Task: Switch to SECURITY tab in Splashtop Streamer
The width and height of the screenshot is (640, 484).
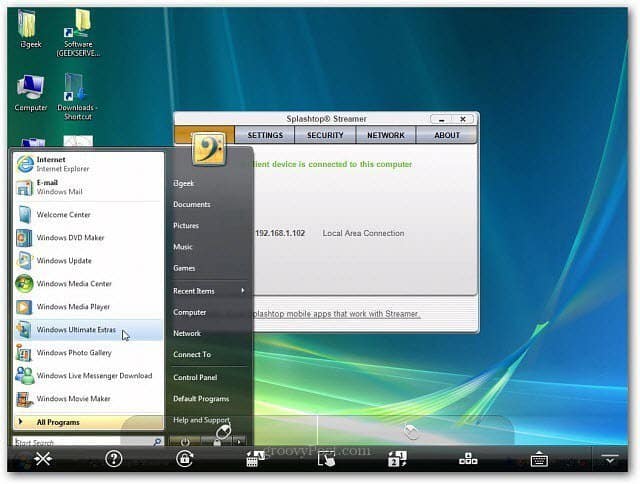Action: pyautogui.click(x=325, y=135)
